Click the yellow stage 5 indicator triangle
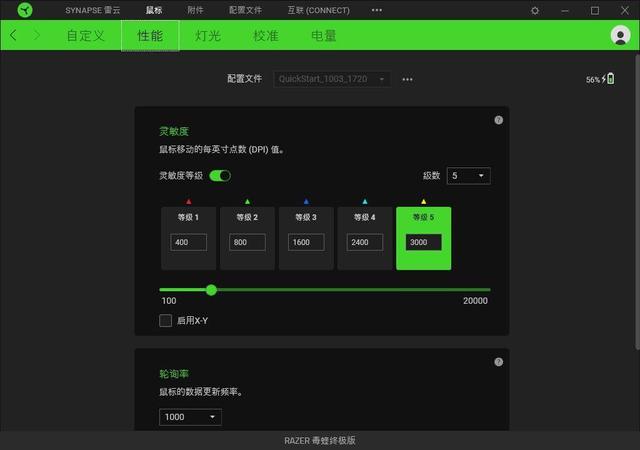The height and width of the screenshot is (450, 640). (x=424, y=201)
